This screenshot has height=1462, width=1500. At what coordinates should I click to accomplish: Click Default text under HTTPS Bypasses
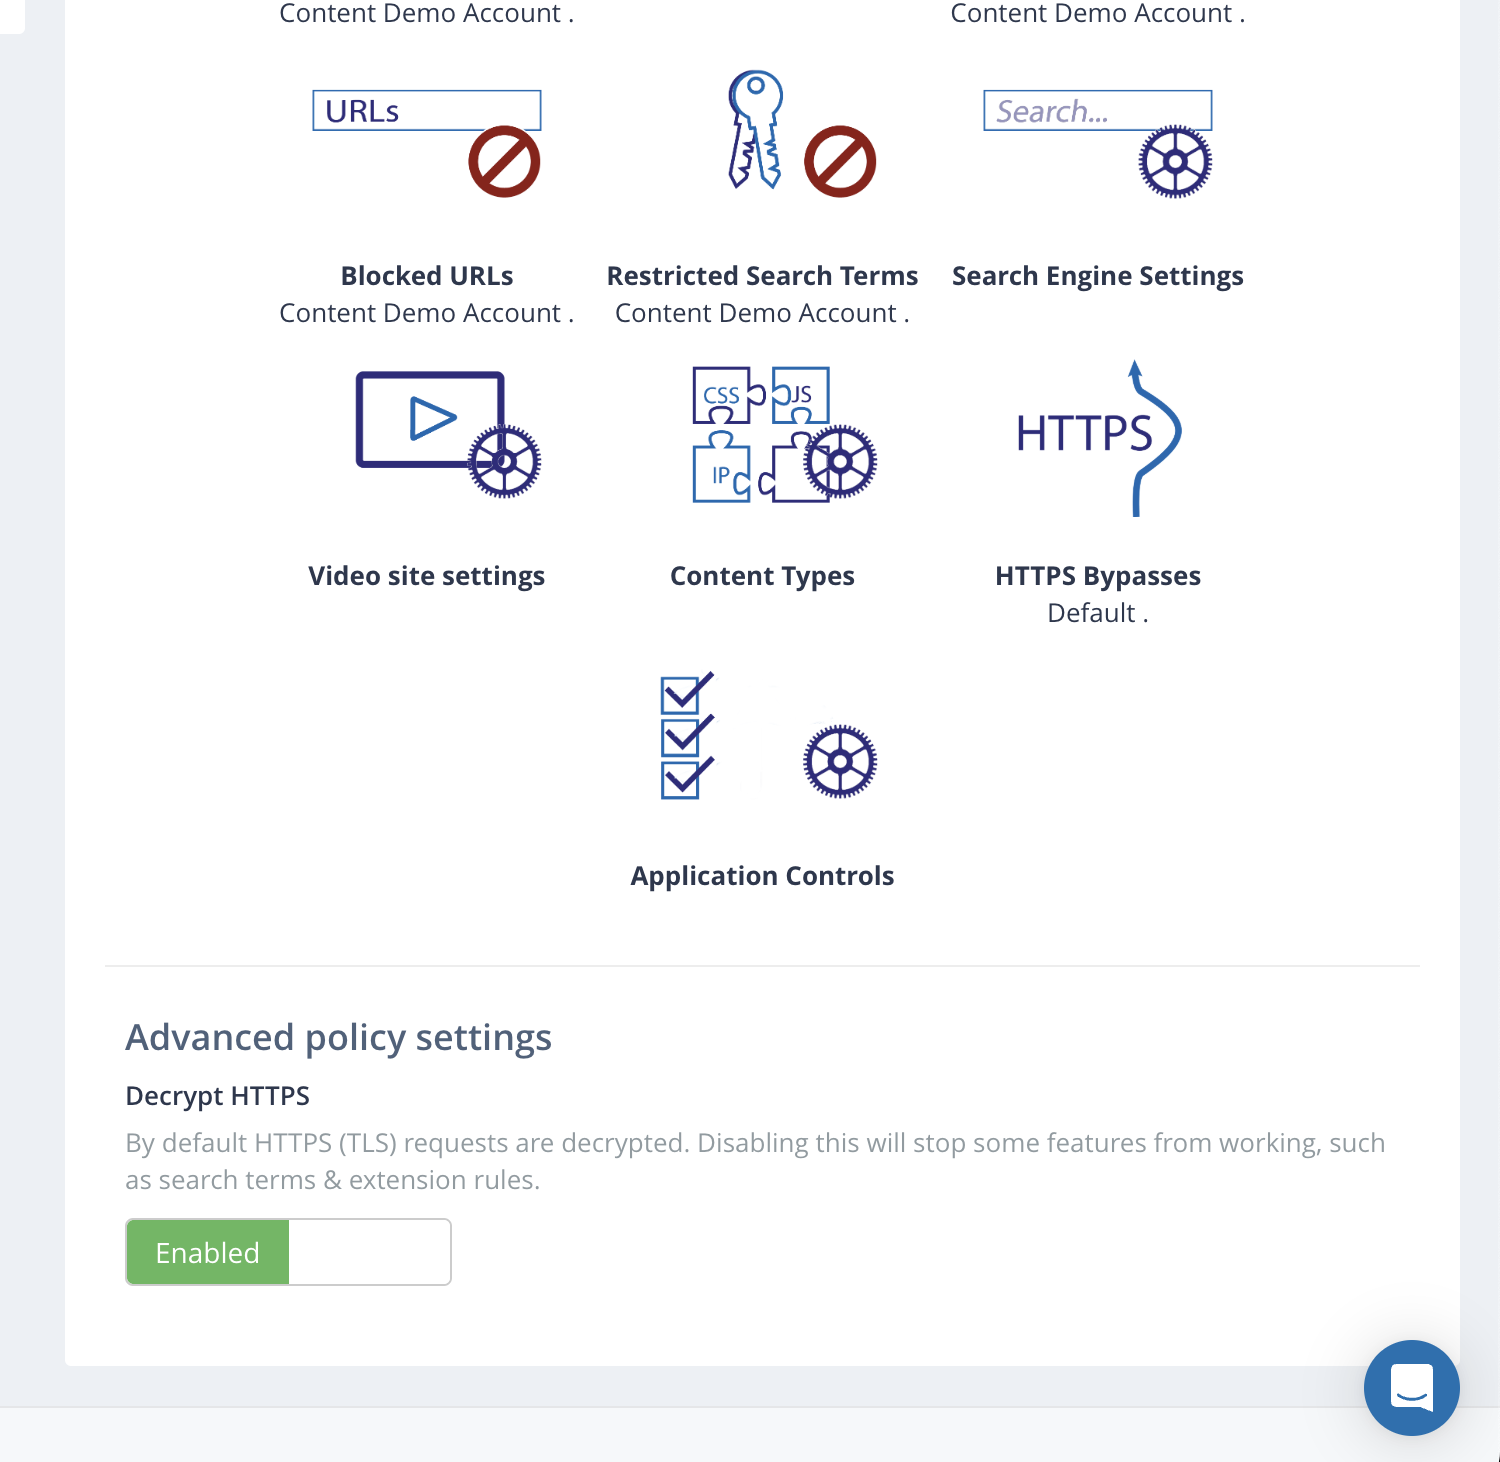tap(1091, 613)
